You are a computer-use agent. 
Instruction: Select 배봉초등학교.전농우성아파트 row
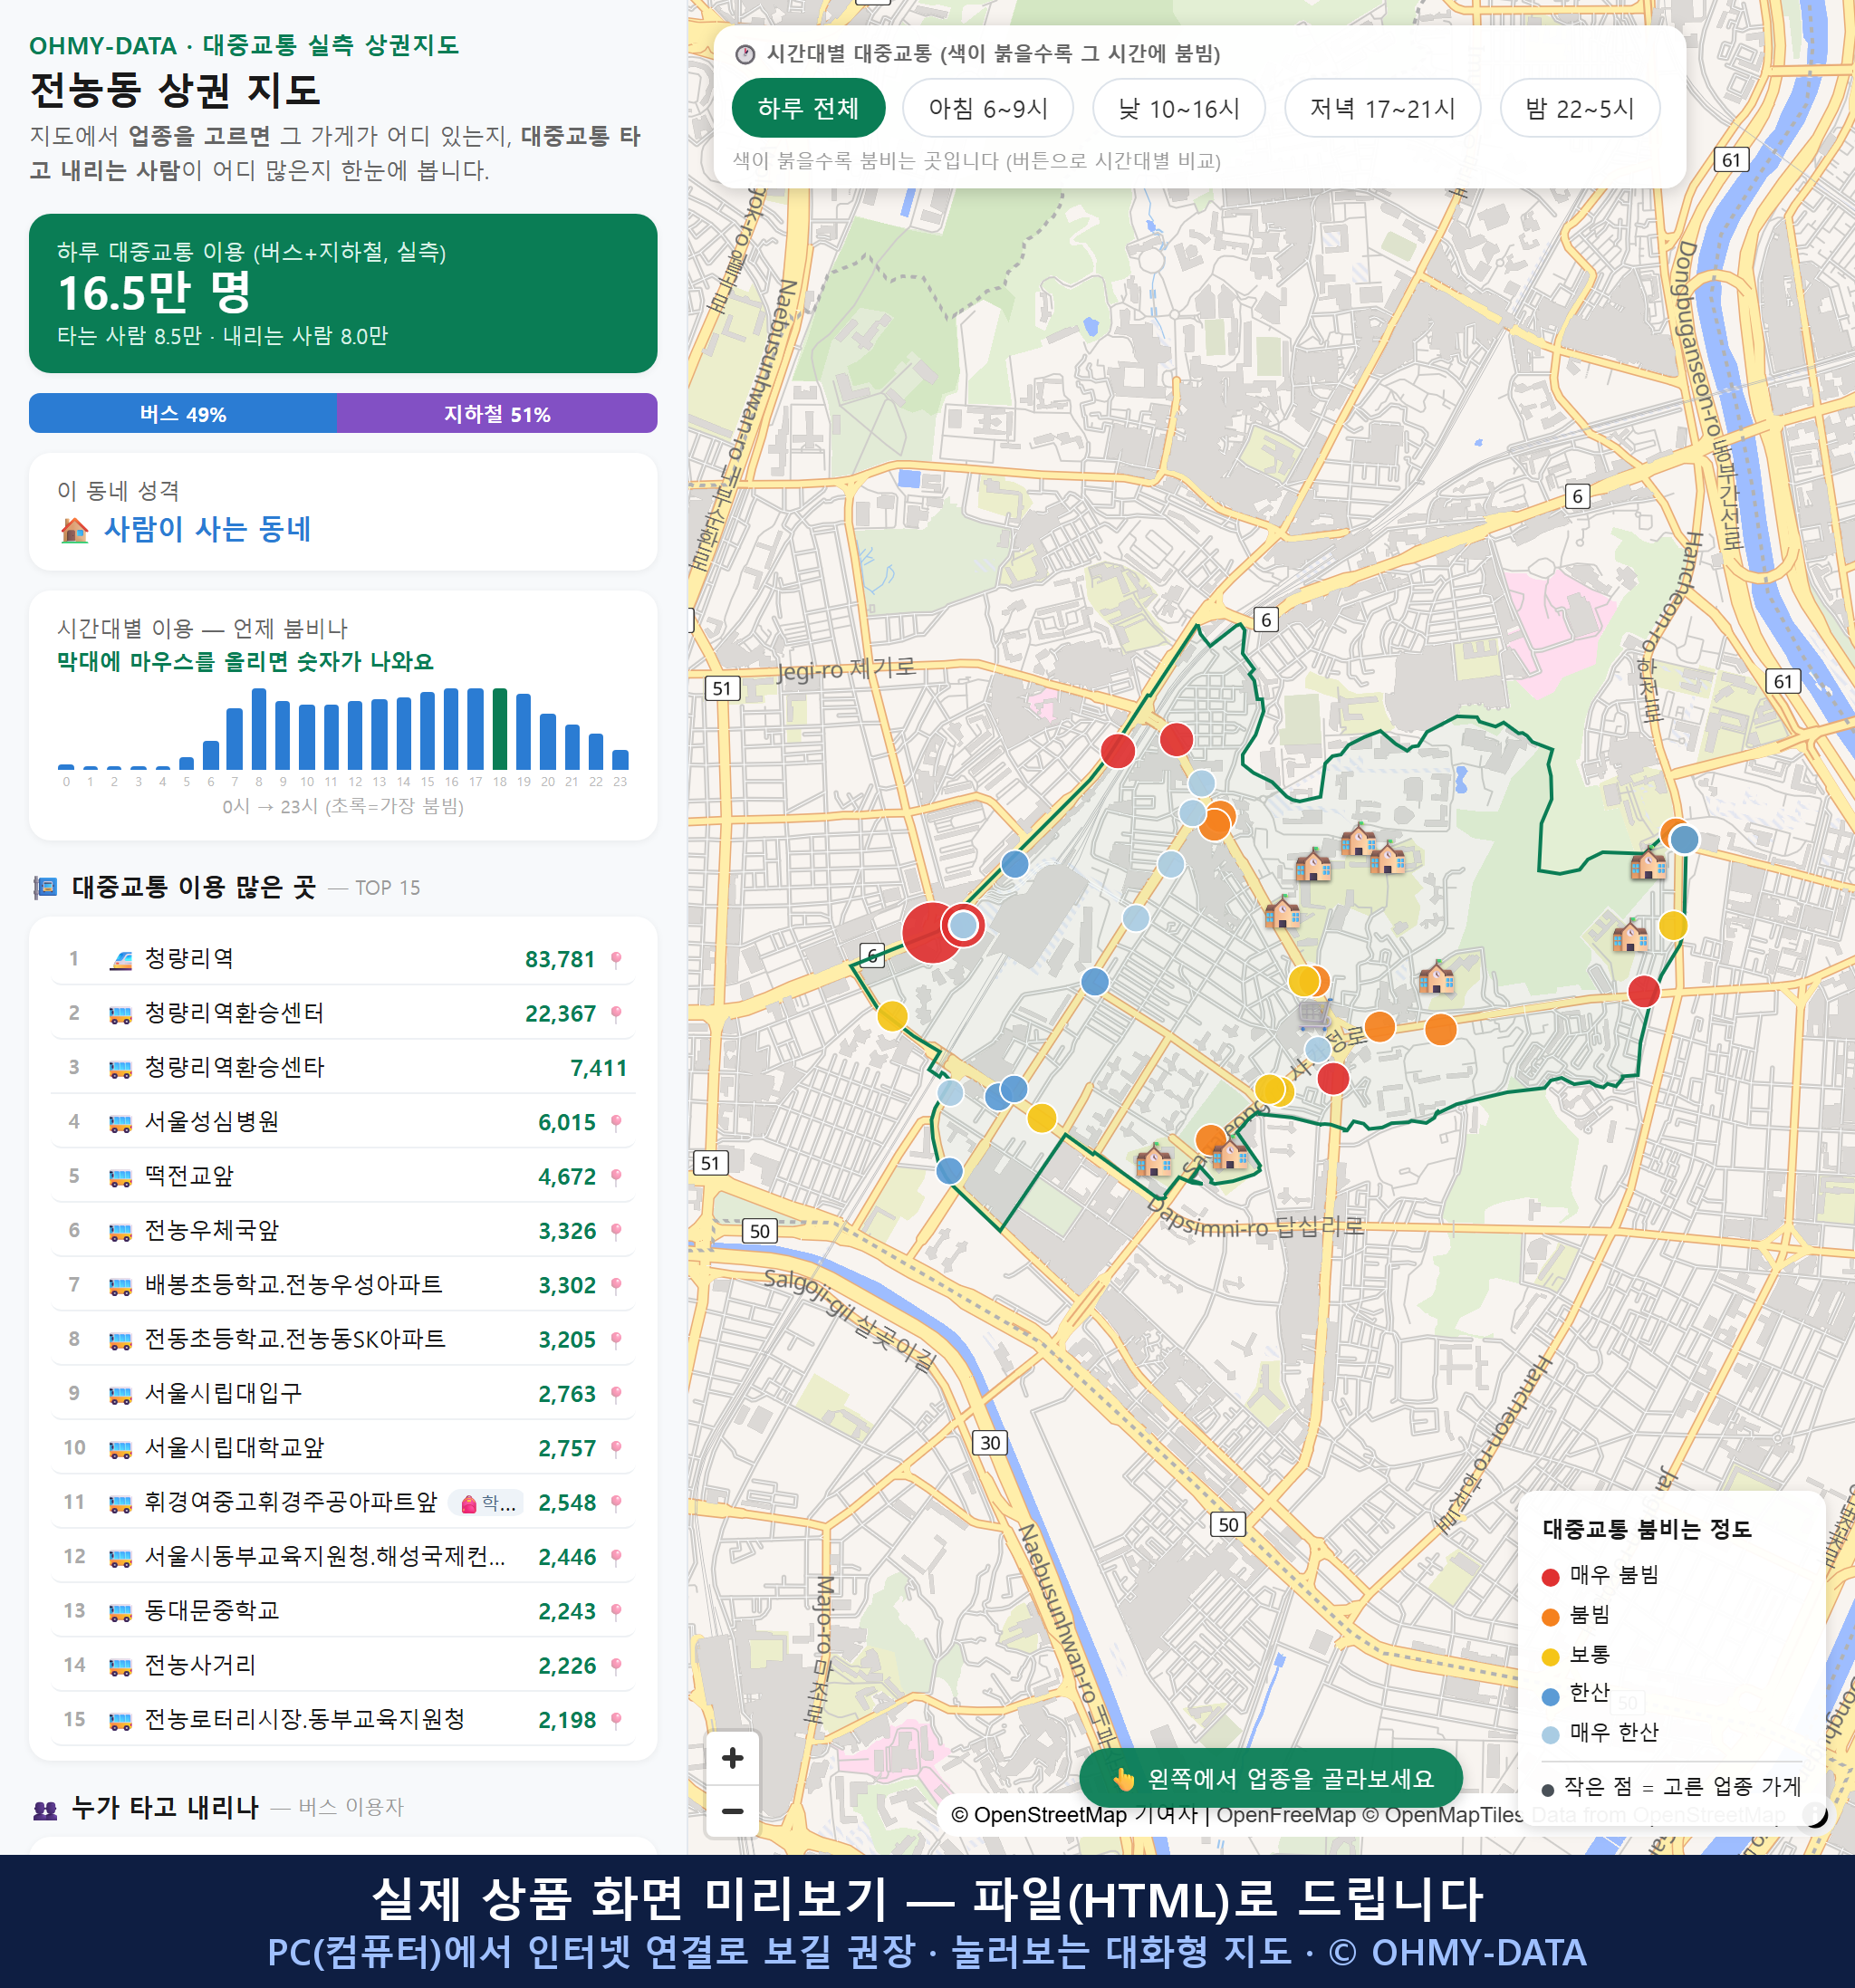coord(343,1284)
